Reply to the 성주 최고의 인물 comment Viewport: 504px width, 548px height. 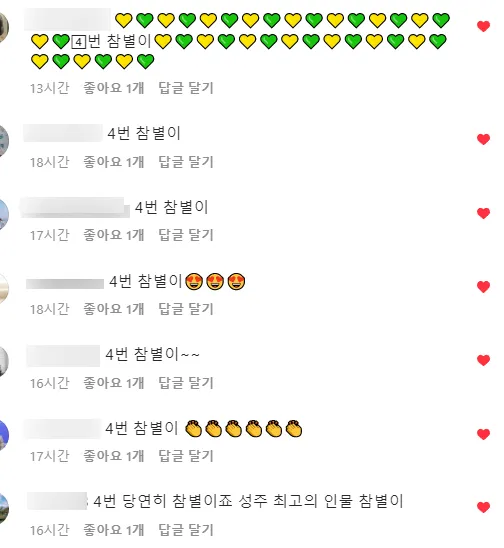[186, 529]
